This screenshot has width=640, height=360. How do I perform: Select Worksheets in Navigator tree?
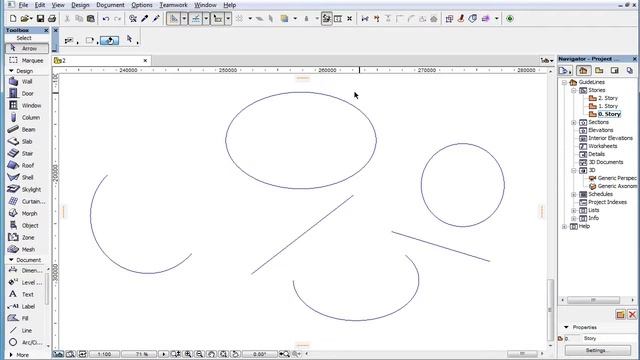pos(602,146)
